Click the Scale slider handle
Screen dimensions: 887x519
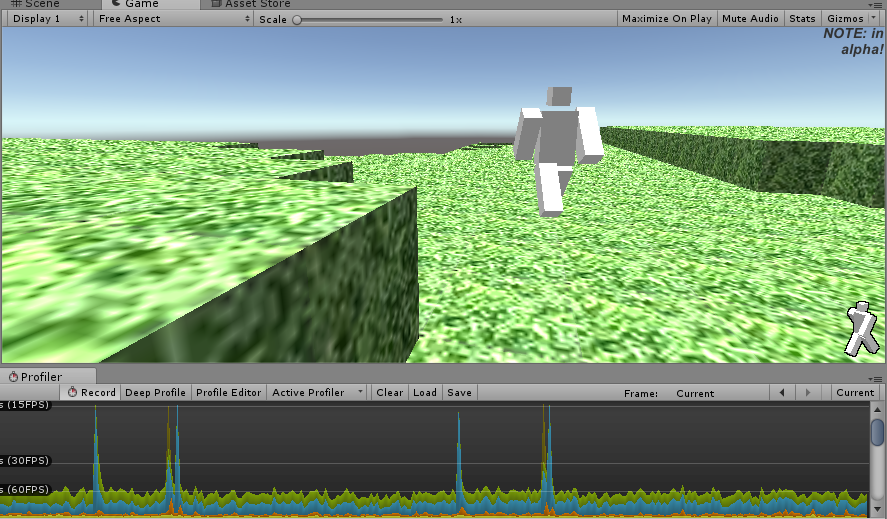297,19
